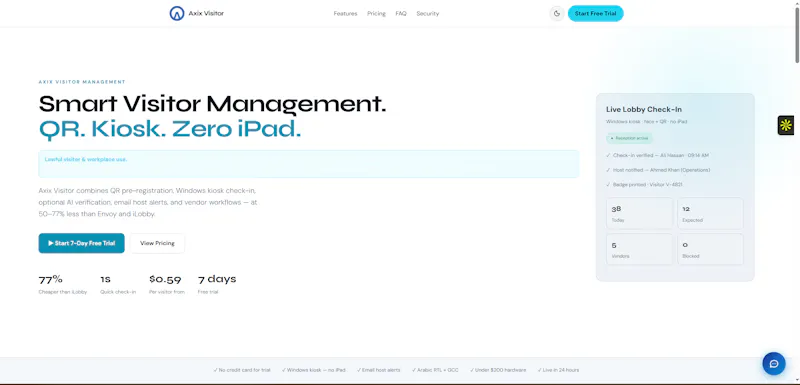Viewport: 800px width, 385px height.
Task: Click the 7 days Free trial stat
Action: coord(217,285)
